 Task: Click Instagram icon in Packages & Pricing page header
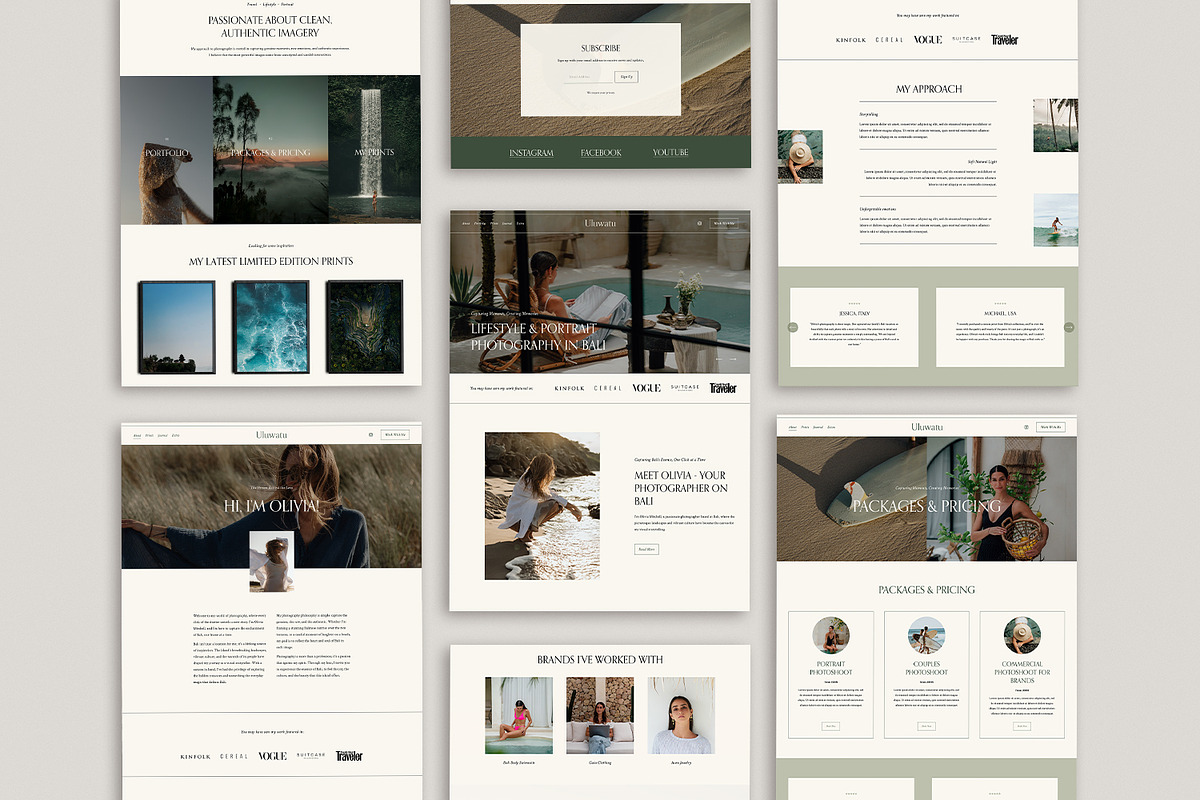(x=1026, y=427)
